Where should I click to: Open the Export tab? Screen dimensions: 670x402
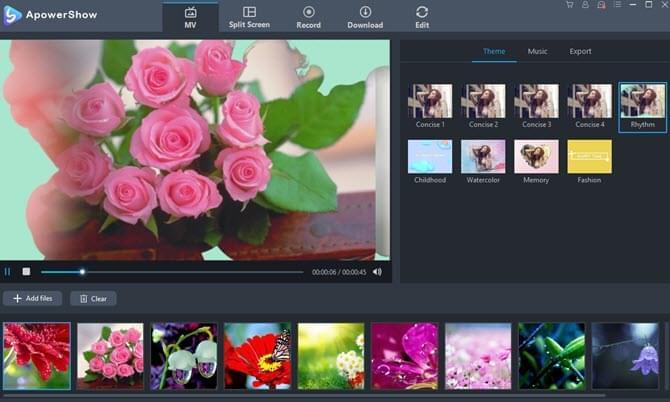(580, 51)
